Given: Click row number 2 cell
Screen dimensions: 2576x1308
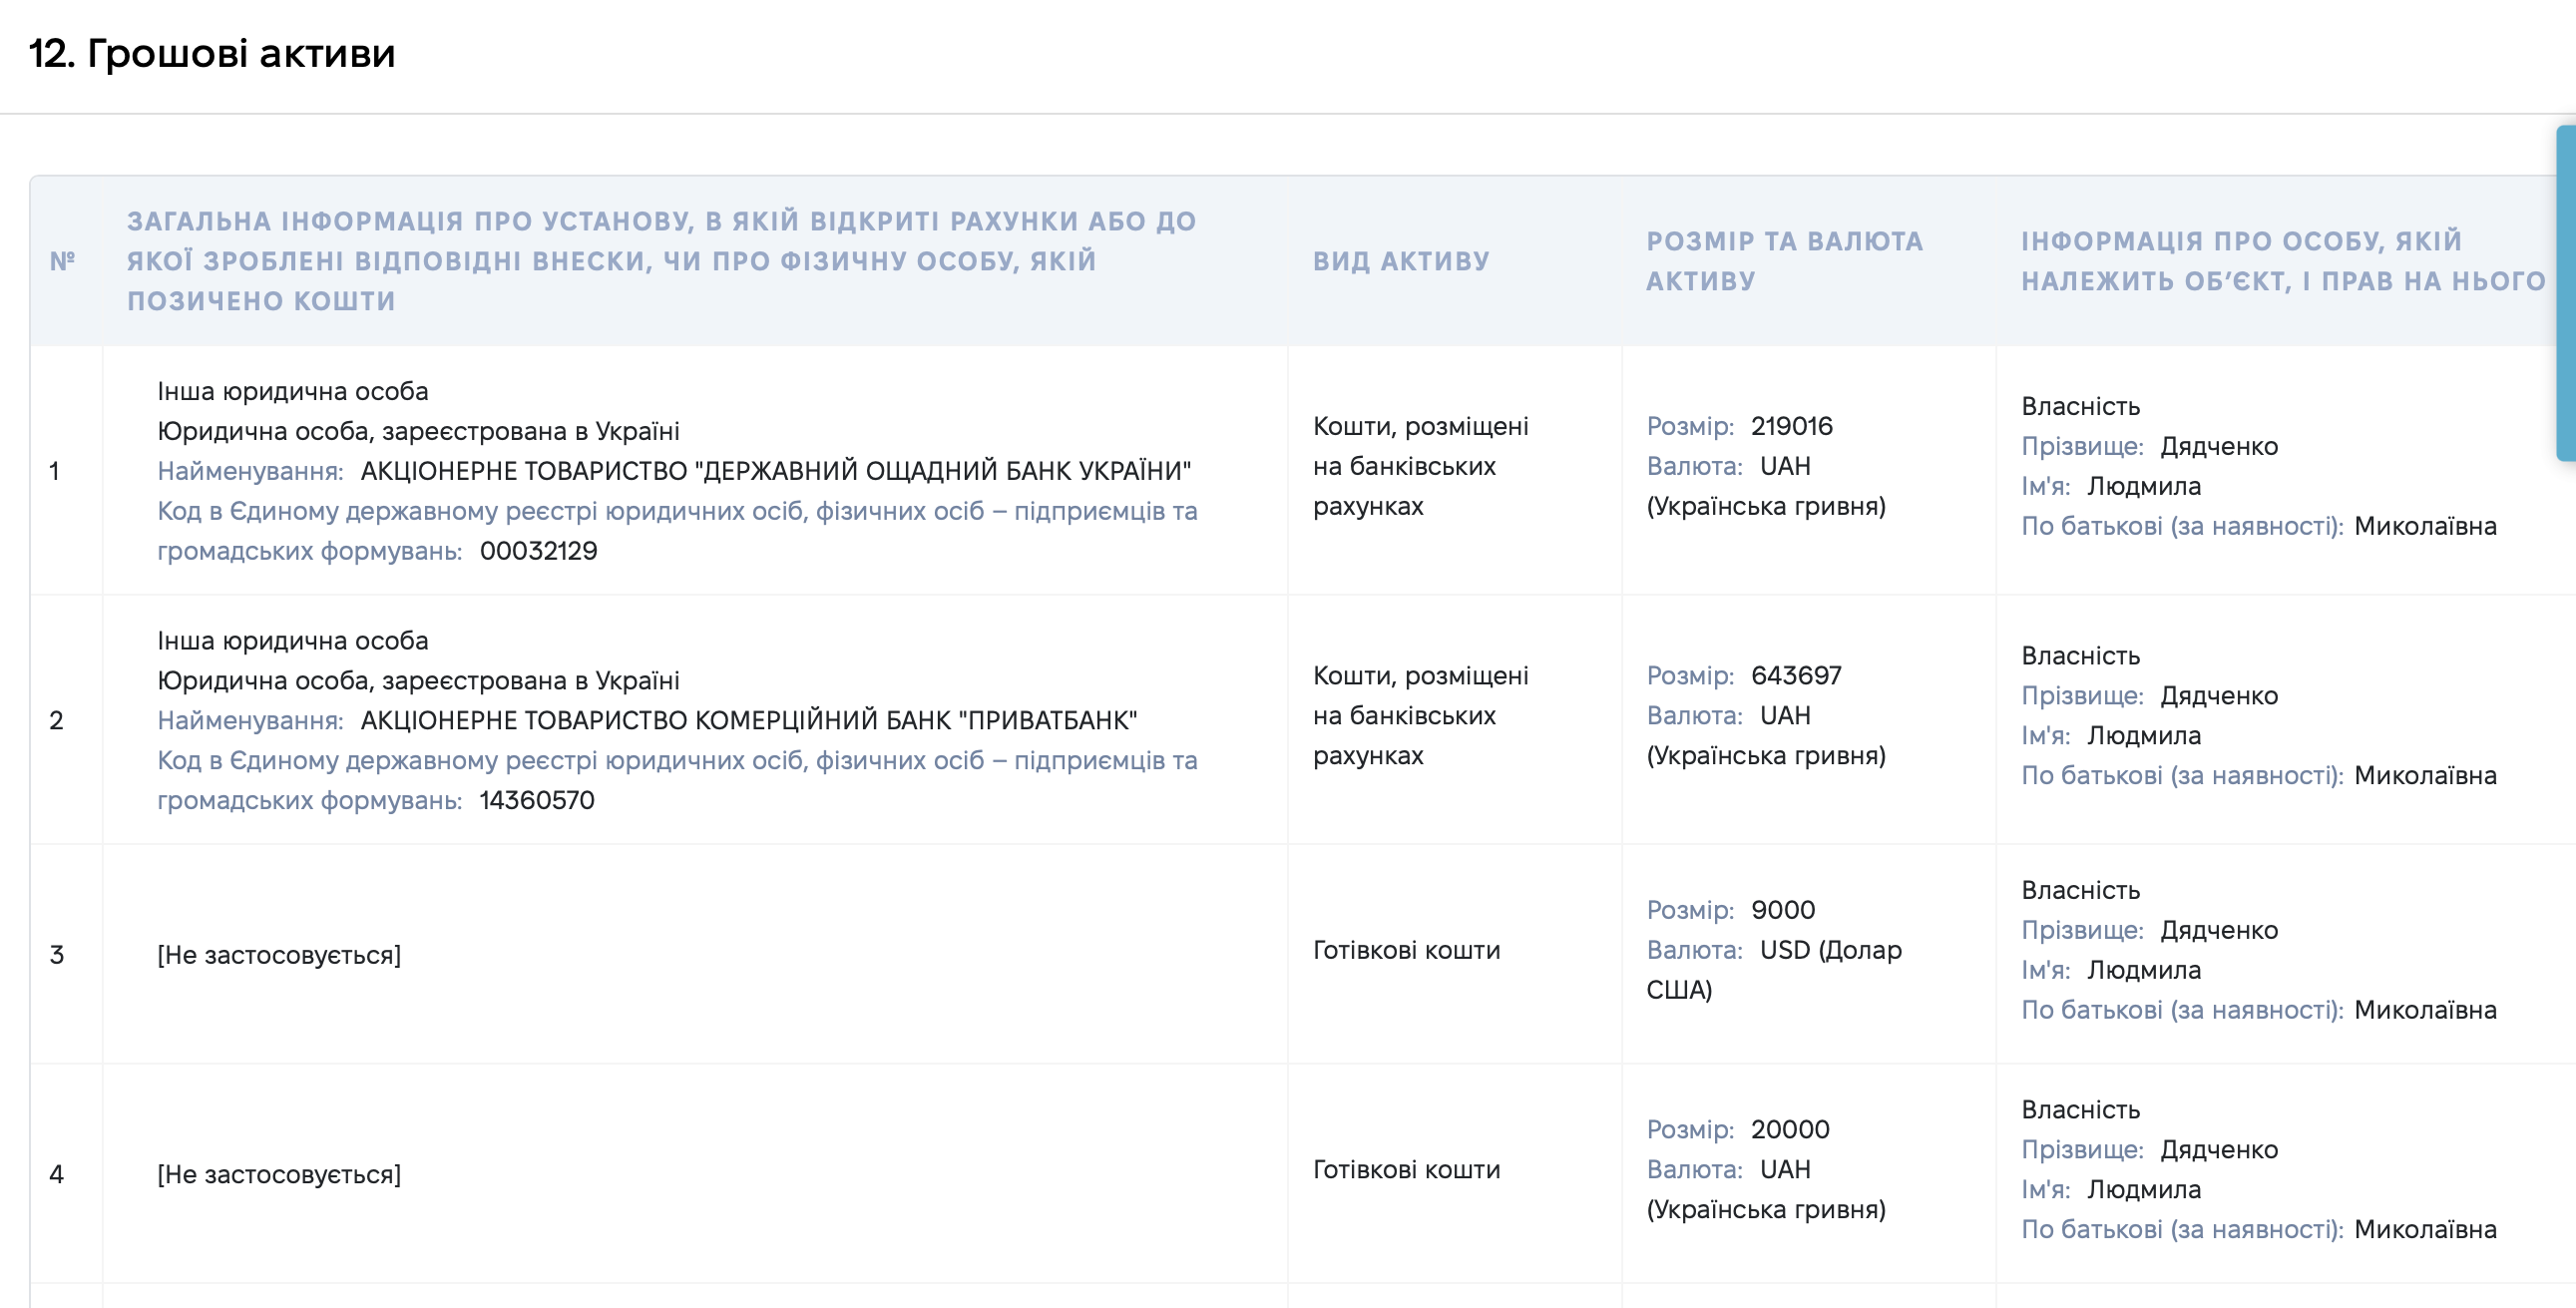Looking at the screenshot, I should point(66,720).
